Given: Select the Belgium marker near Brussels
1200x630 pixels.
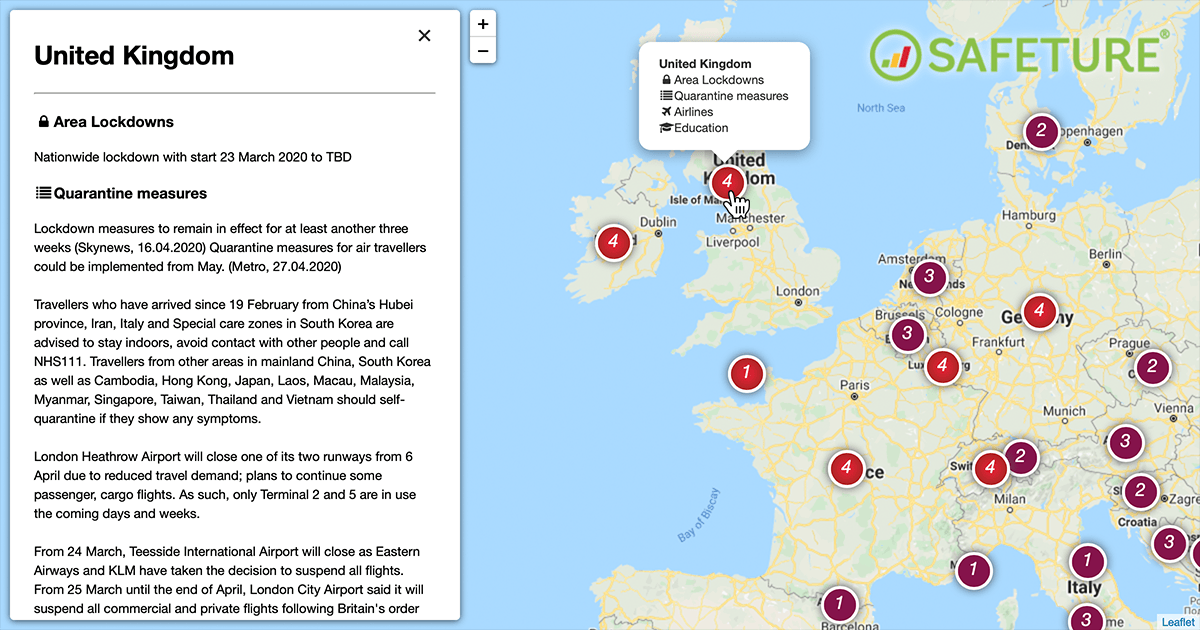Looking at the screenshot, I should tap(907, 333).
